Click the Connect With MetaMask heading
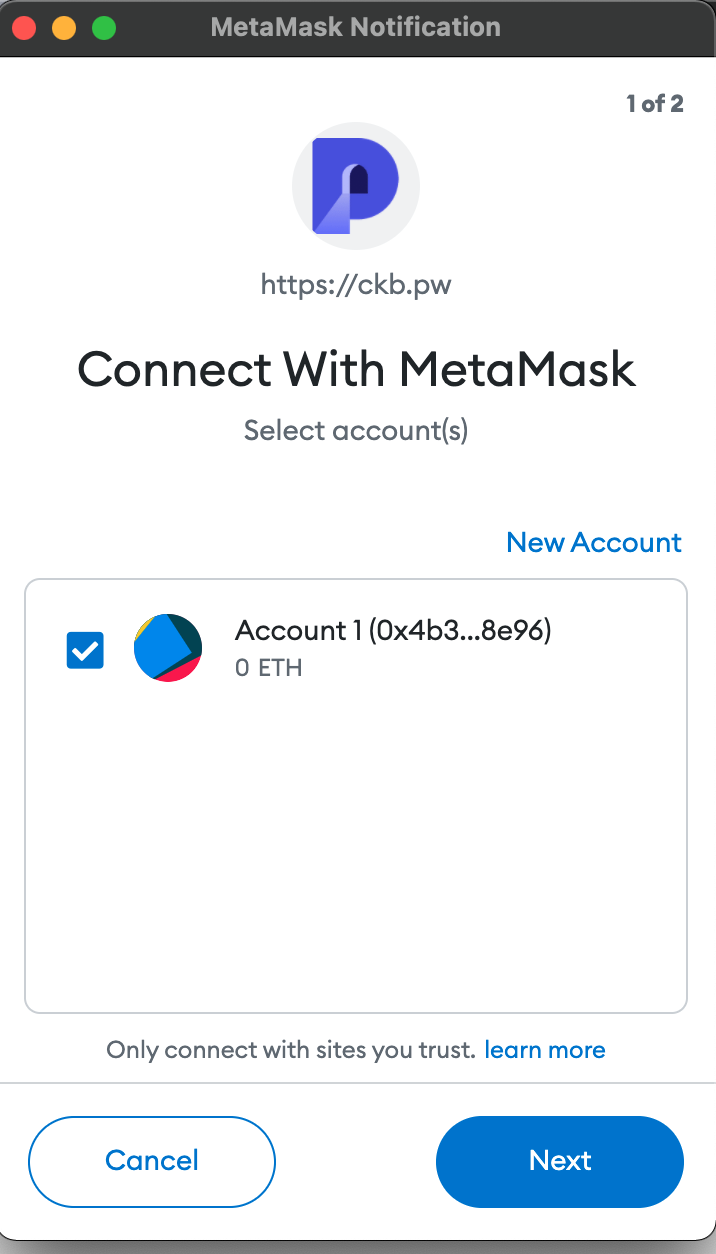This screenshot has height=1254, width=716. (357, 369)
